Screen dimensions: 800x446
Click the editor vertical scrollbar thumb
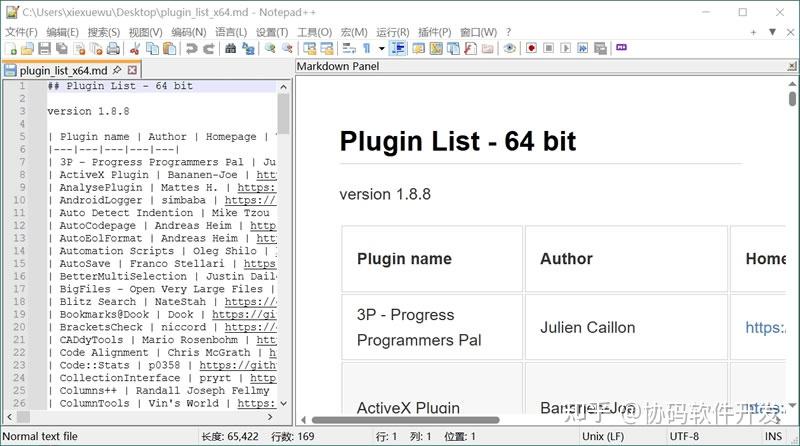click(284, 114)
